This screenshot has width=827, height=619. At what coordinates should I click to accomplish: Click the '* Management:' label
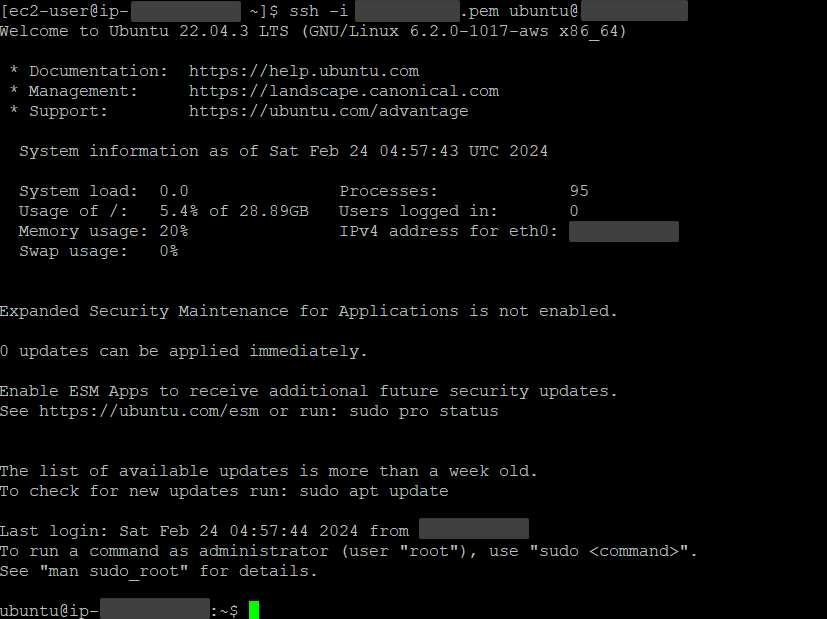(x=74, y=91)
